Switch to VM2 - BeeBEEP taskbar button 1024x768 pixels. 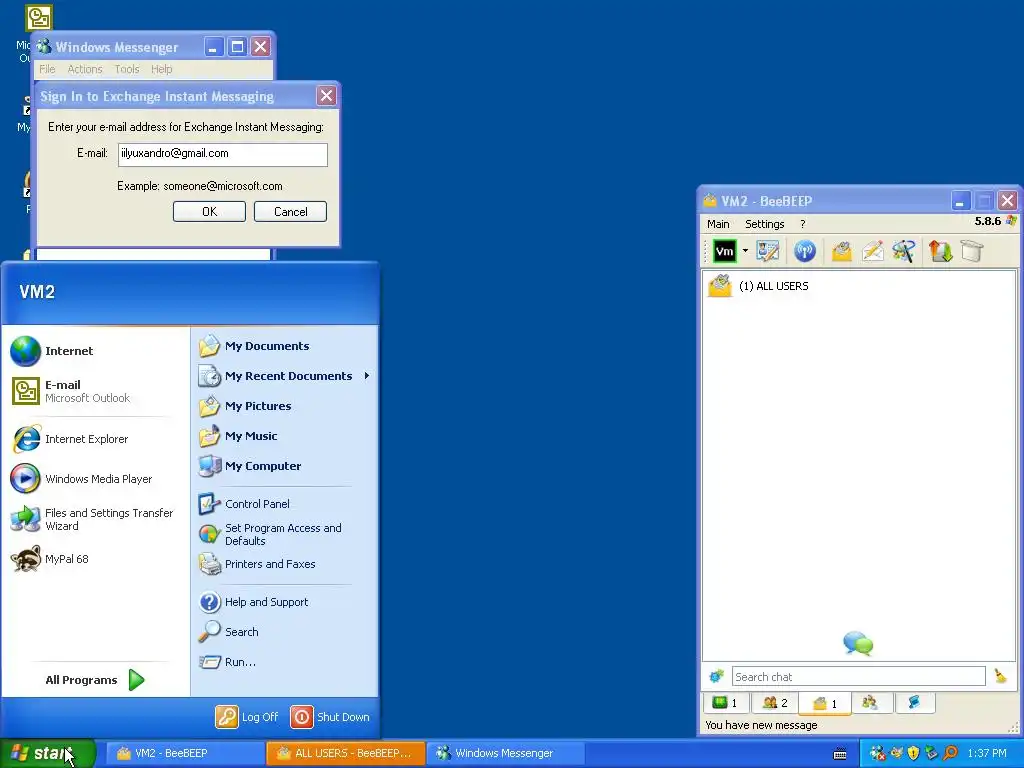(x=185, y=753)
